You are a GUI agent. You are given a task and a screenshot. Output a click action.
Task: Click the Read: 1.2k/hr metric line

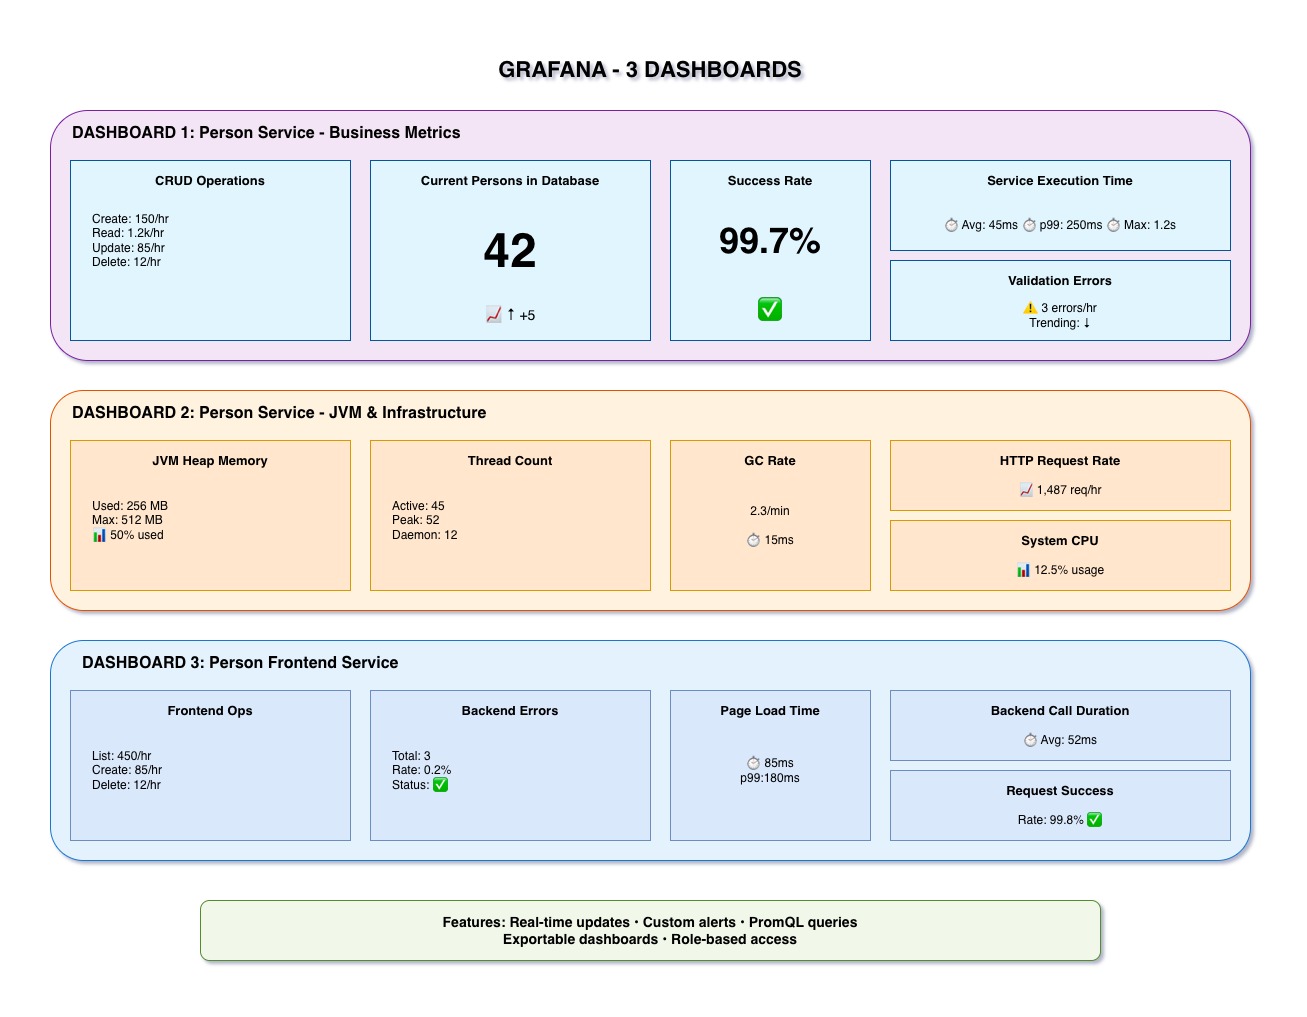[128, 233]
